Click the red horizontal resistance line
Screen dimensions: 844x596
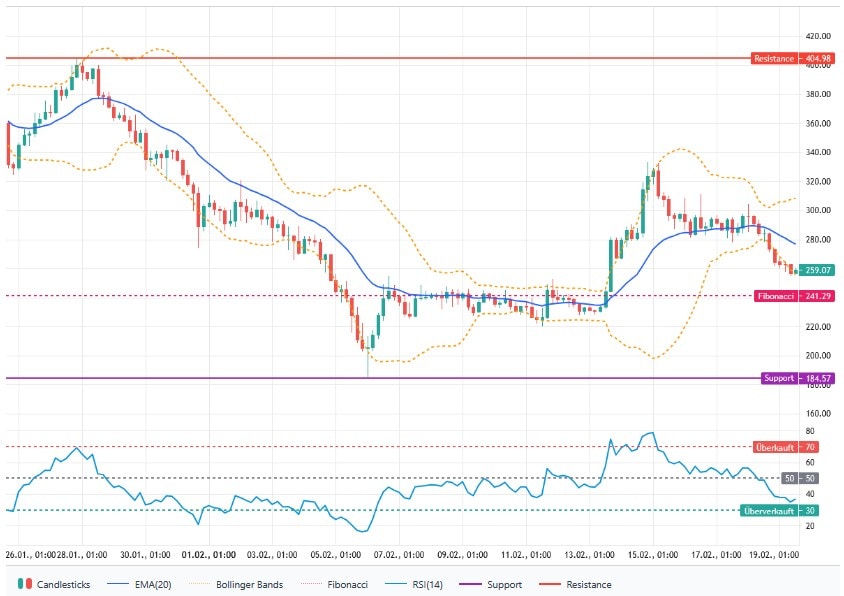point(400,58)
